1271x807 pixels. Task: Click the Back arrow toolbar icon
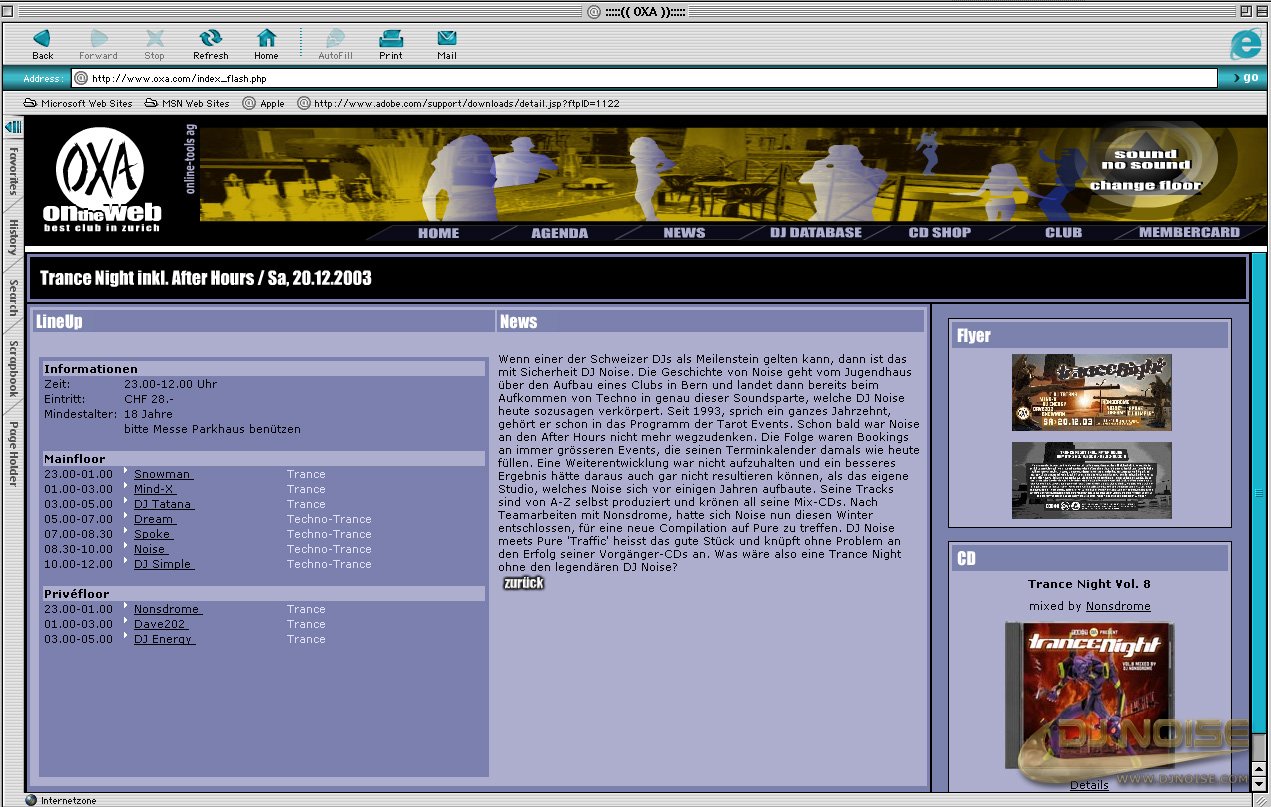(x=42, y=39)
